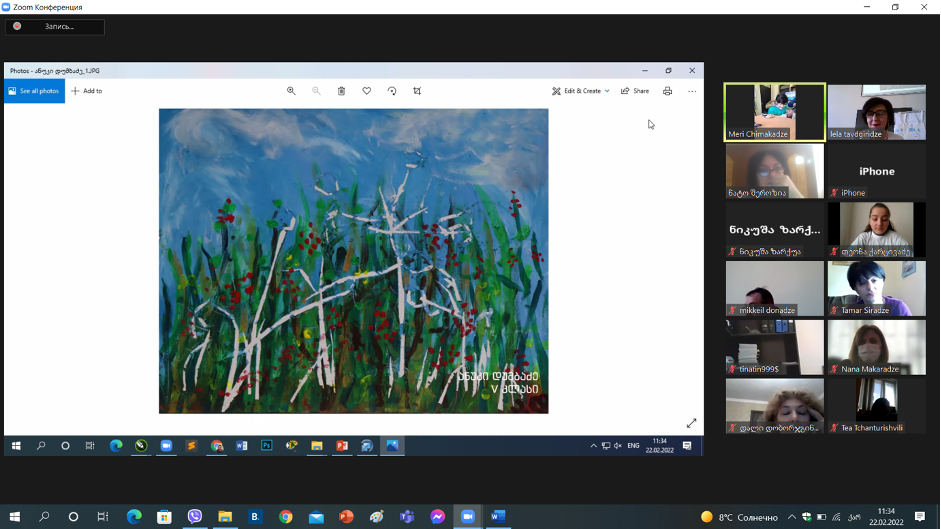This screenshot has height=529, width=941.
Task: Open the local Windows Start menu
Action: click(x=15, y=517)
